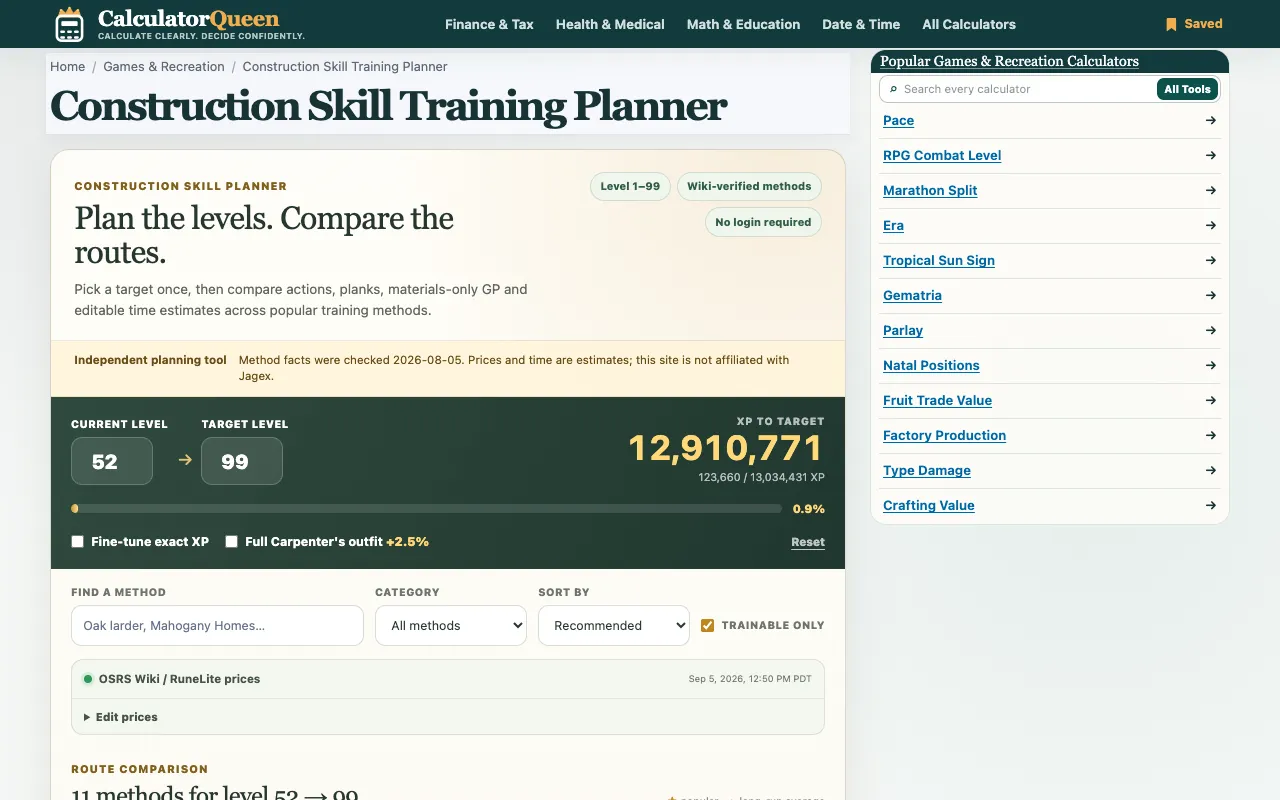Screen dimensions: 1280x800
Task: Click the search magnifier icon in sidebar
Action: click(x=893, y=89)
